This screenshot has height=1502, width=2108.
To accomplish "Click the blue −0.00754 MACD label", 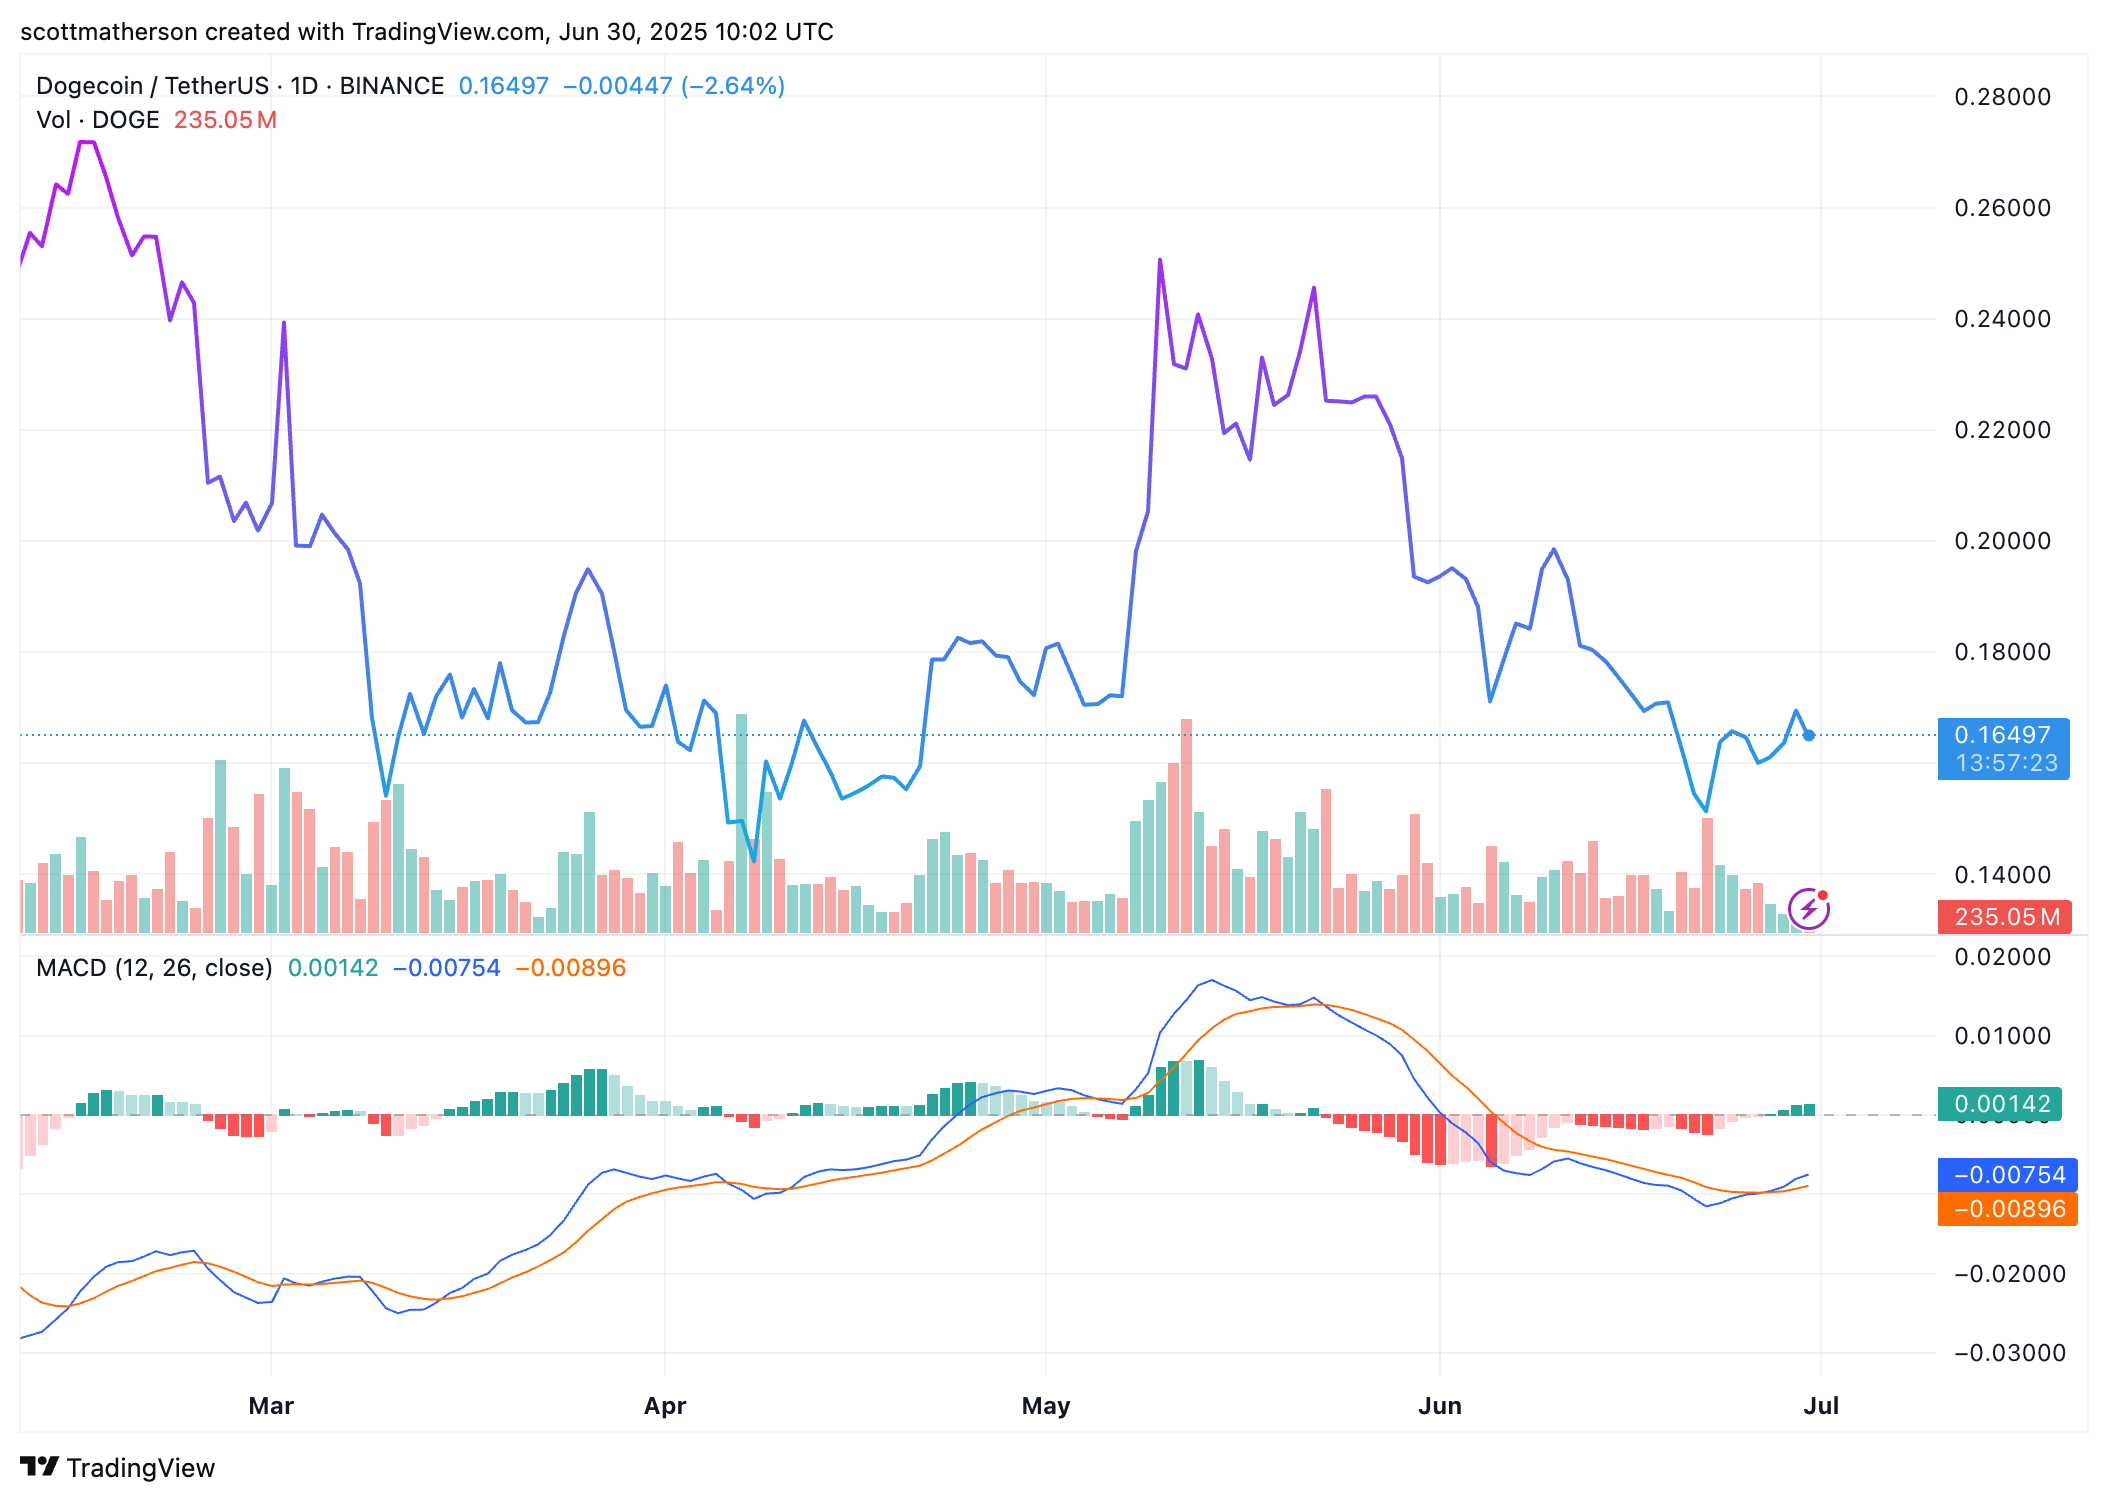I will [x=2009, y=1175].
